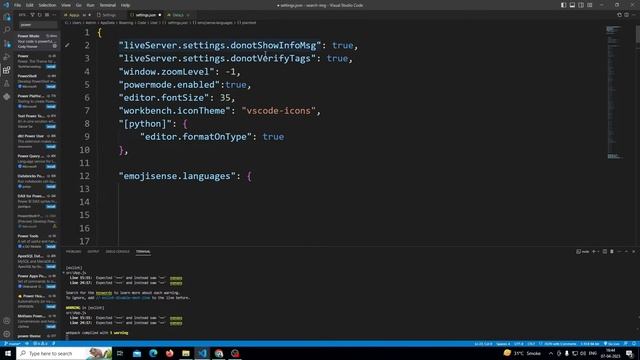Viewport: 640px width, 360px height.
Task: Click the split terminal icon in the panel toolbar
Action: pyautogui.click(x=605, y=251)
